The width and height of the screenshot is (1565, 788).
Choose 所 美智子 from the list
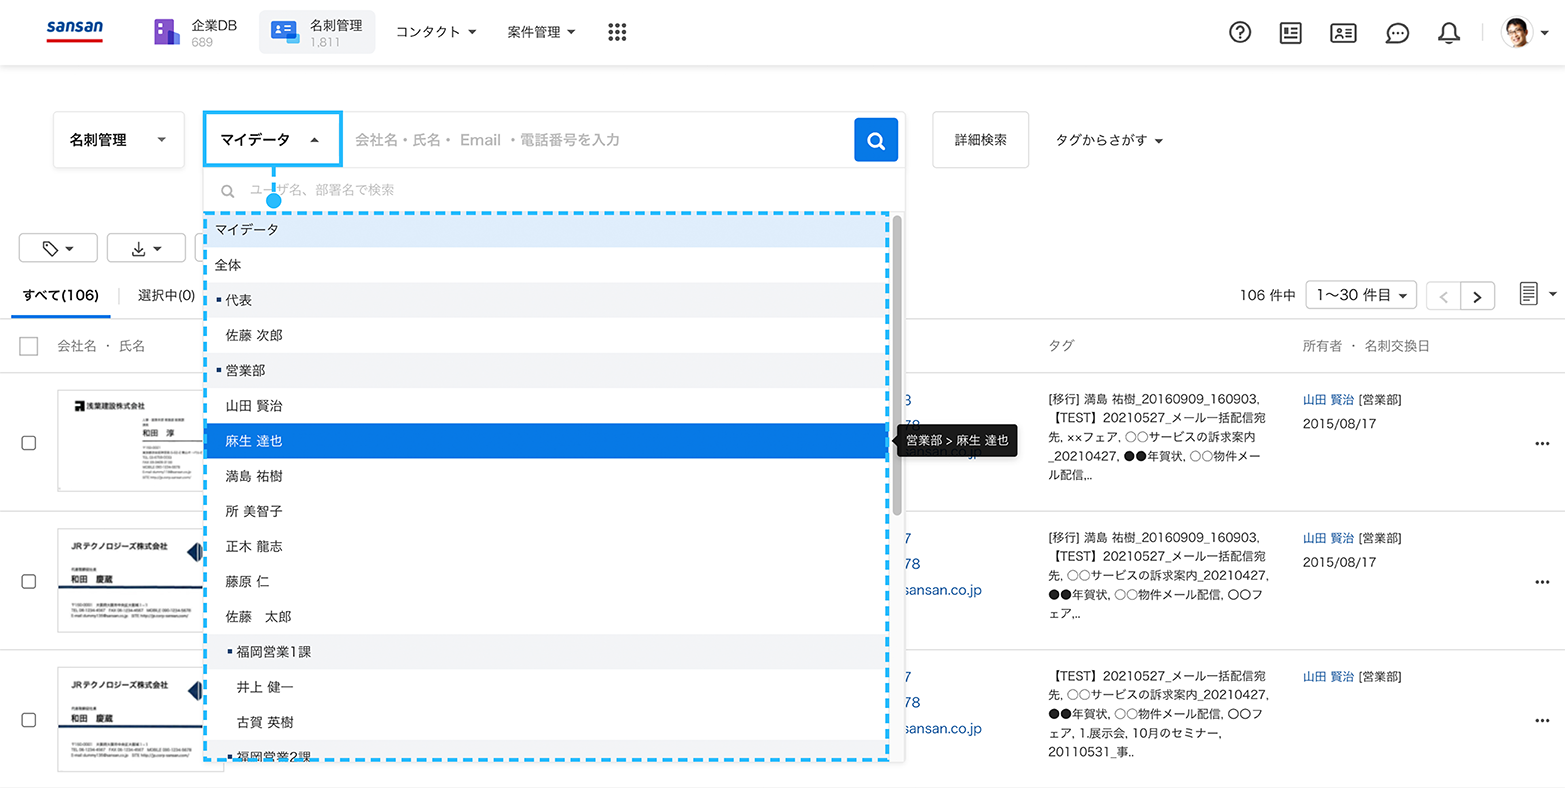click(546, 511)
